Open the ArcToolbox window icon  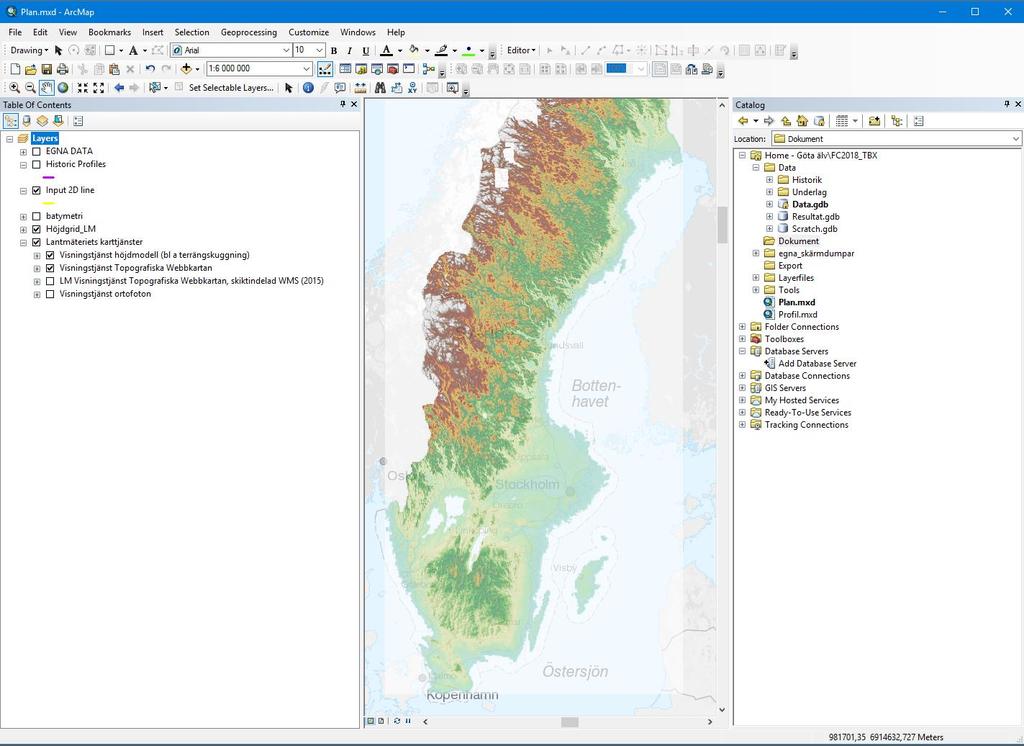392,69
